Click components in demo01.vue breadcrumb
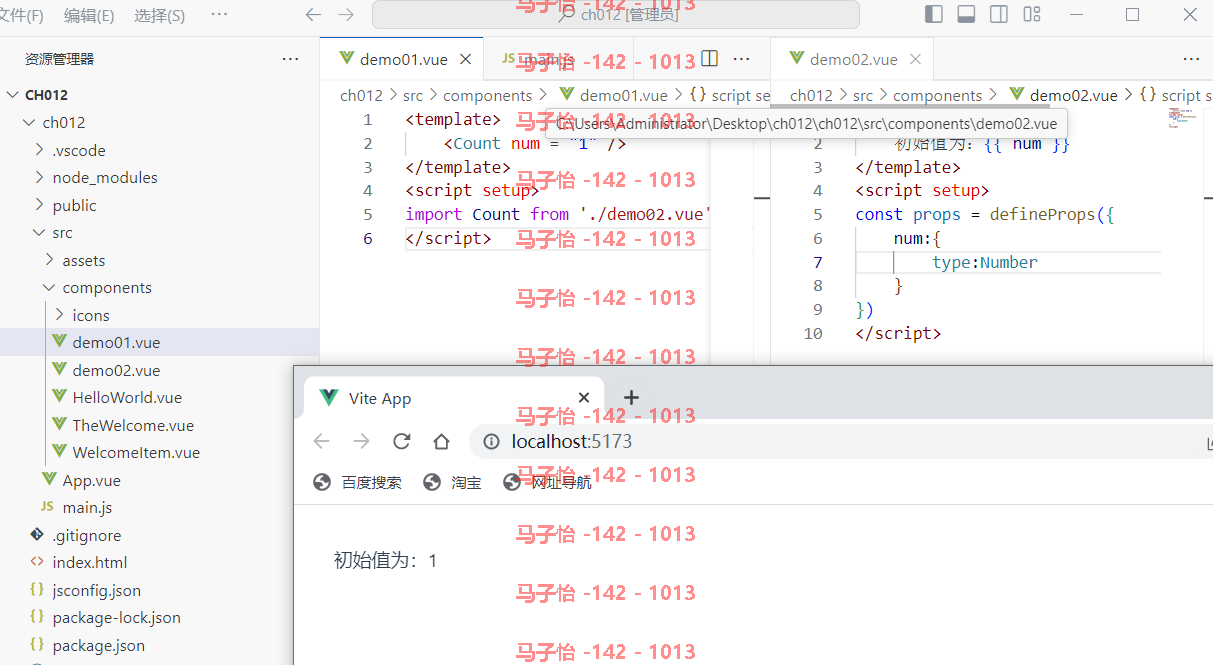Image resolution: width=1213 pixels, height=665 pixels. (x=487, y=95)
